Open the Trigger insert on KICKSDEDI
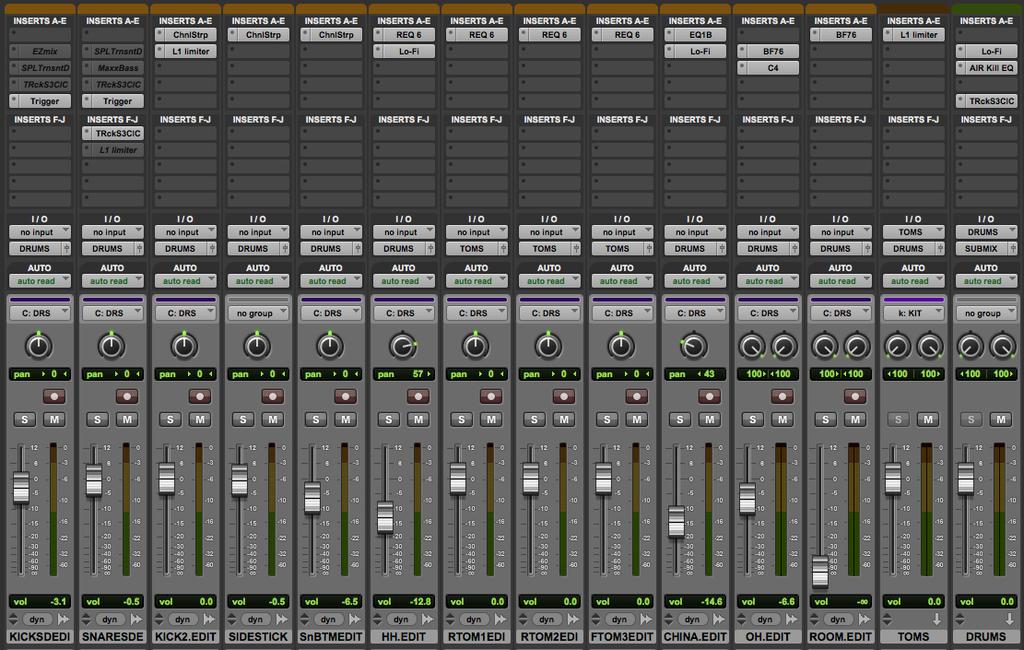This screenshot has width=1024, height=650. [40, 101]
